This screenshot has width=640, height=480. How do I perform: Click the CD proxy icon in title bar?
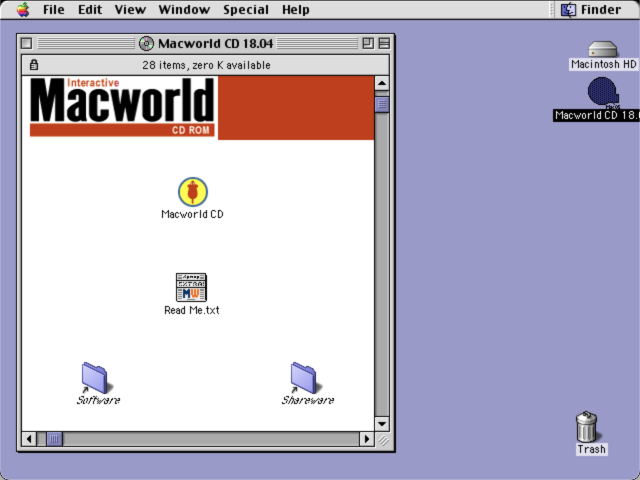click(x=146, y=43)
